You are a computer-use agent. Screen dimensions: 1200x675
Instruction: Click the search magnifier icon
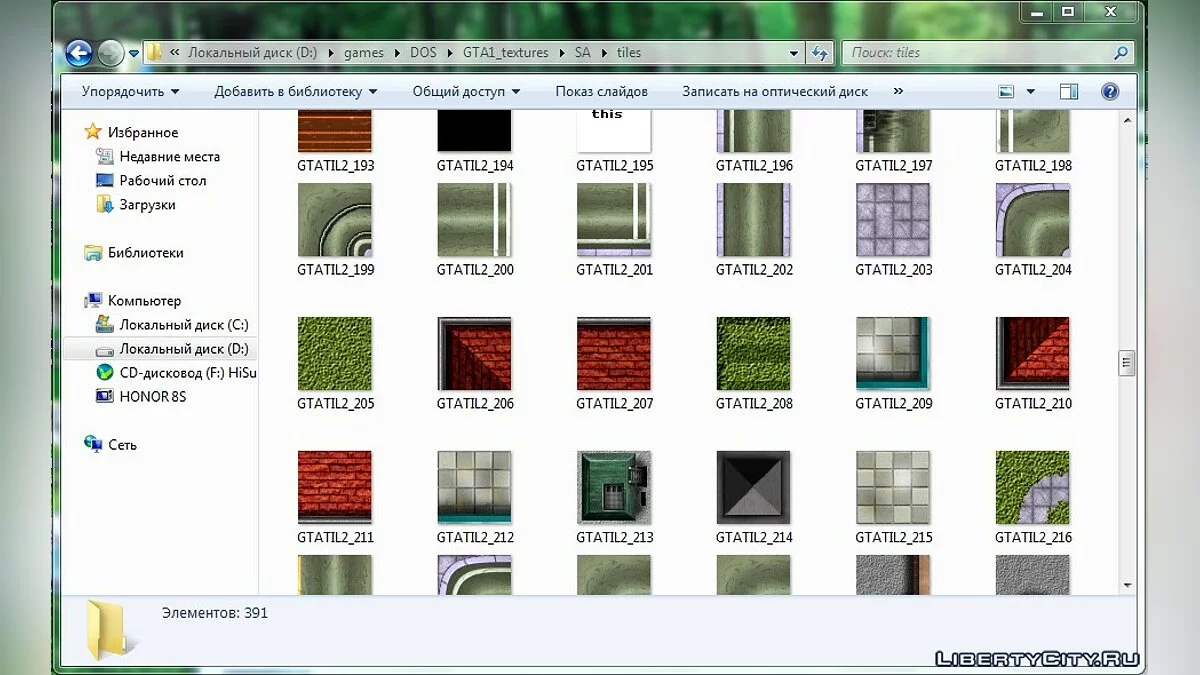point(1120,53)
